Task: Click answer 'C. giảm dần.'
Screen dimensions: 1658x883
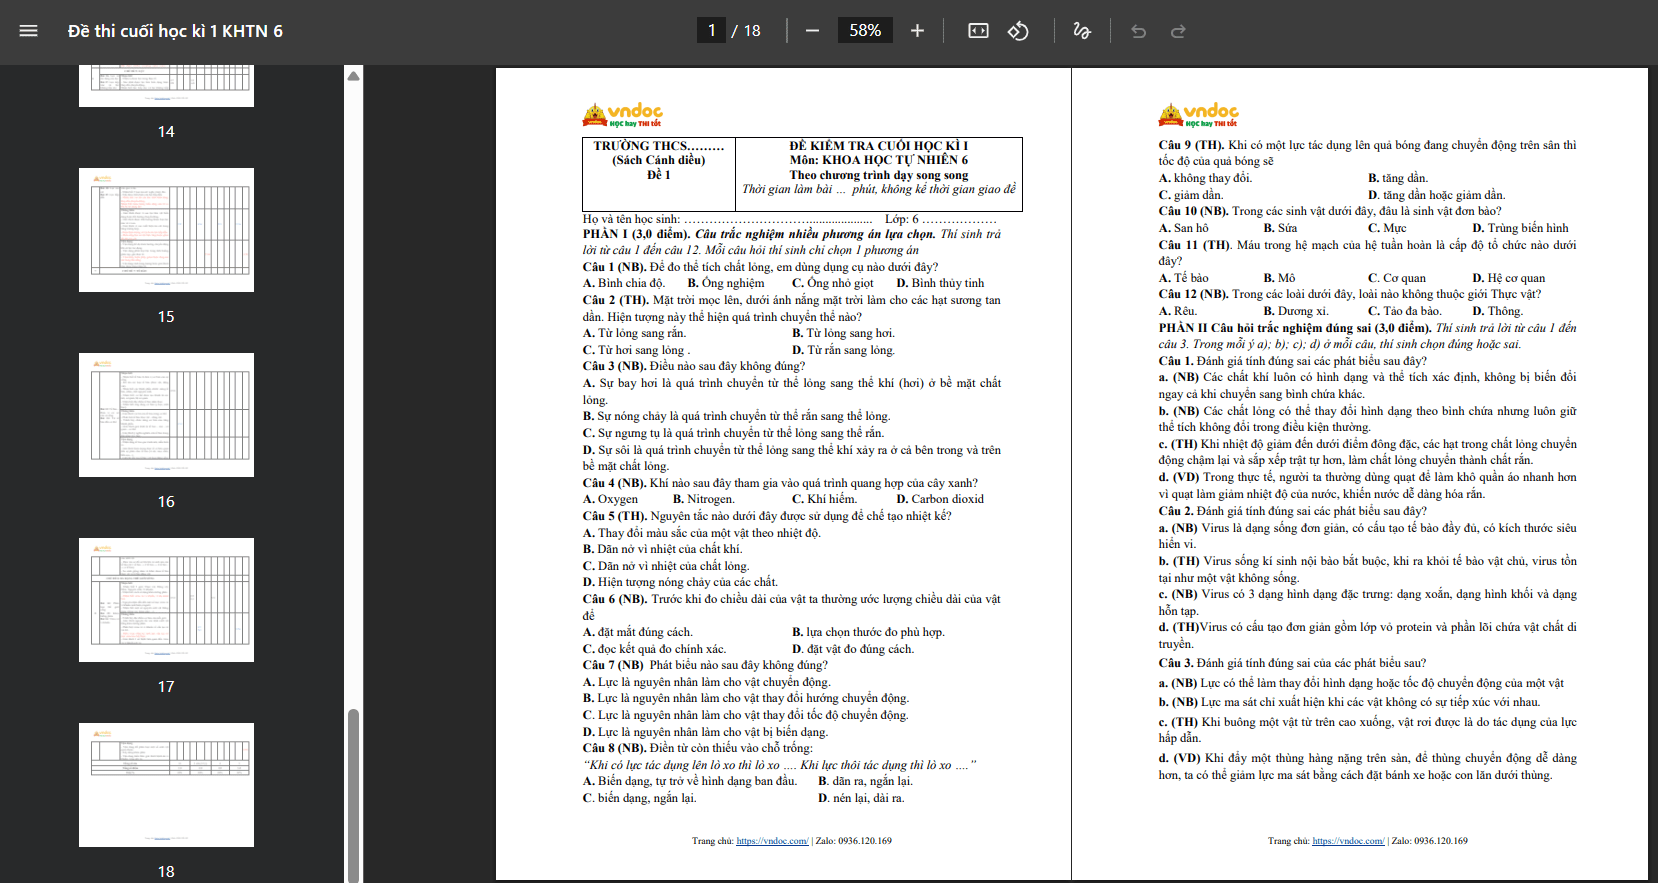Action: [x=1191, y=195]
